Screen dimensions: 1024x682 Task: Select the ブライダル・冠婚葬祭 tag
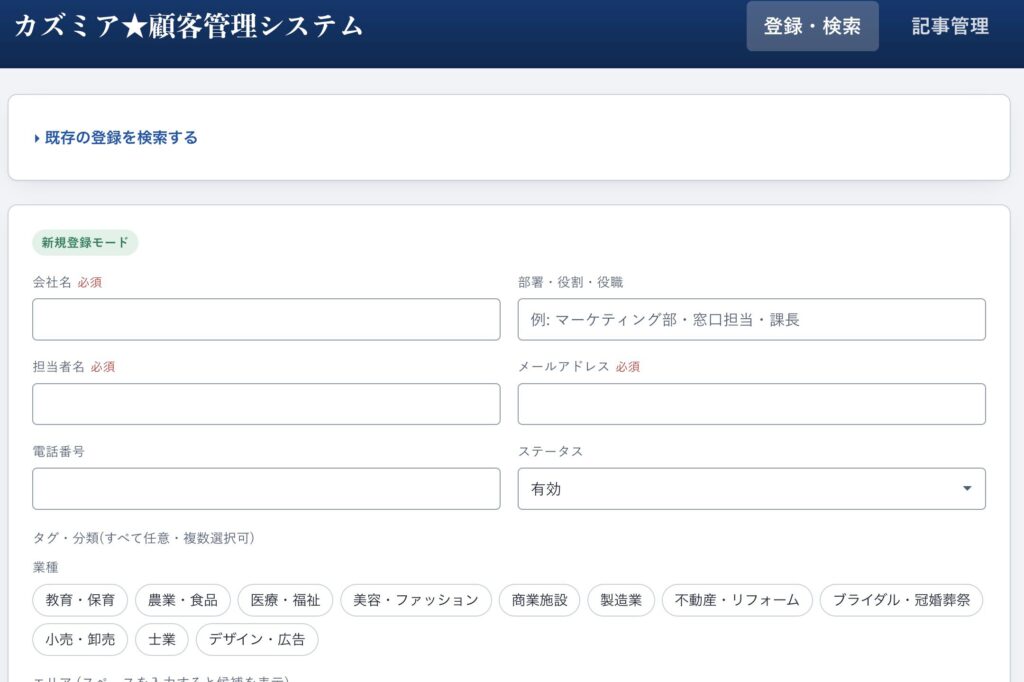(x=901, y=600)
